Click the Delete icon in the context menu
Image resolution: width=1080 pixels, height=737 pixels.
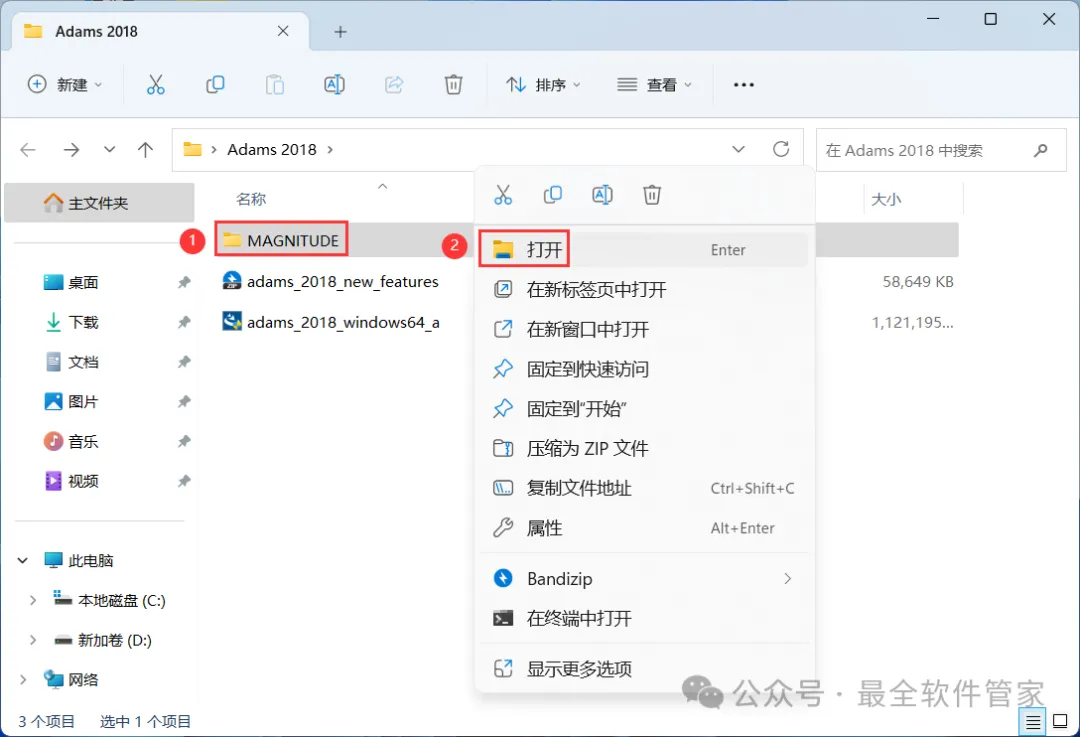tap(652, 195)
